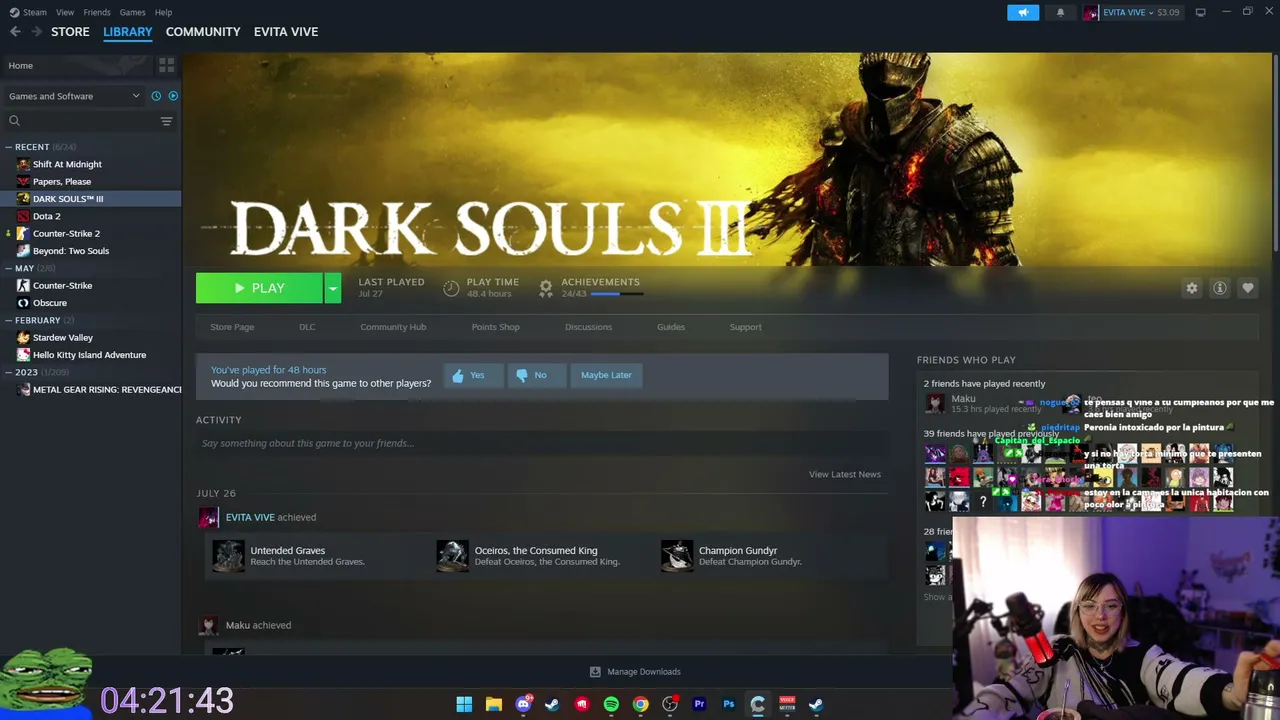Select Dota 2 in library
This screenshot has width=1280, height=720.
[46, 216]
